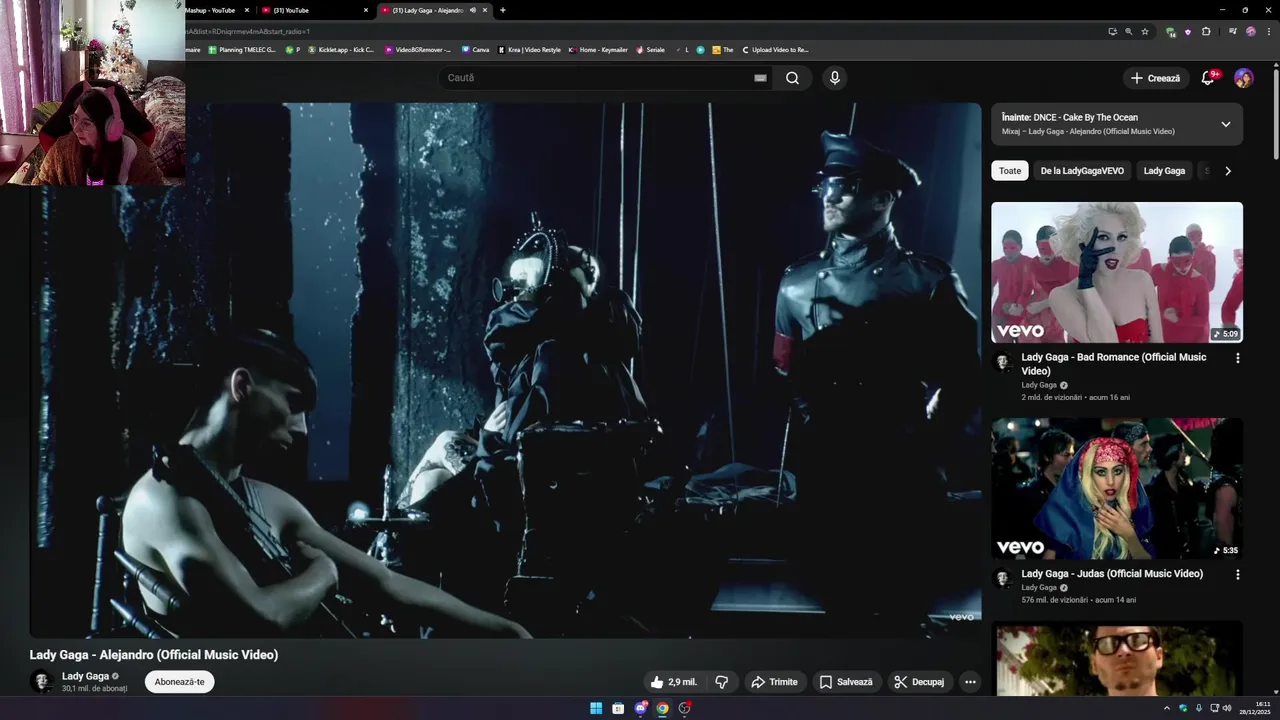Open a new browser tab
Viewport: 1280px width, 720px height.
(502, 10)
